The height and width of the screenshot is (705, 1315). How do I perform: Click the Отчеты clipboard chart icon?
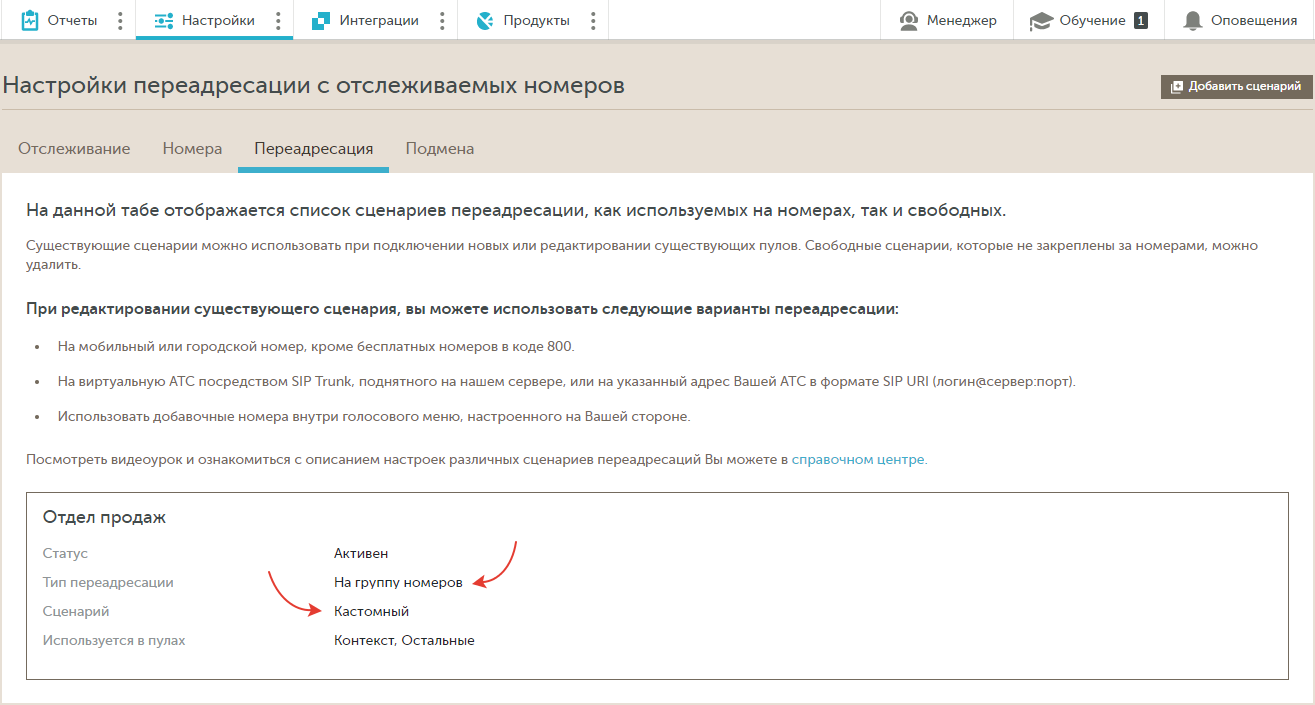pyautogui.click(x=30, y=20)
